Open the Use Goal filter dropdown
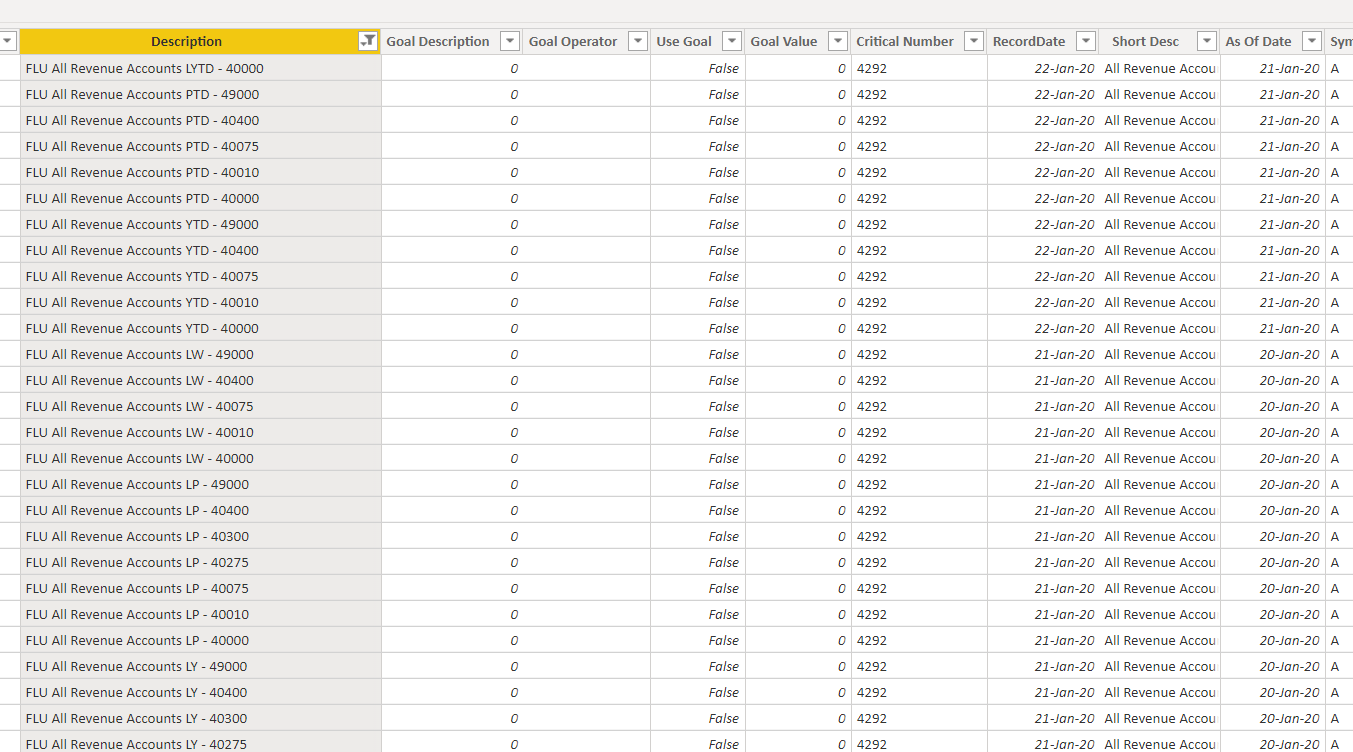1353x752 pixels. 732,41
